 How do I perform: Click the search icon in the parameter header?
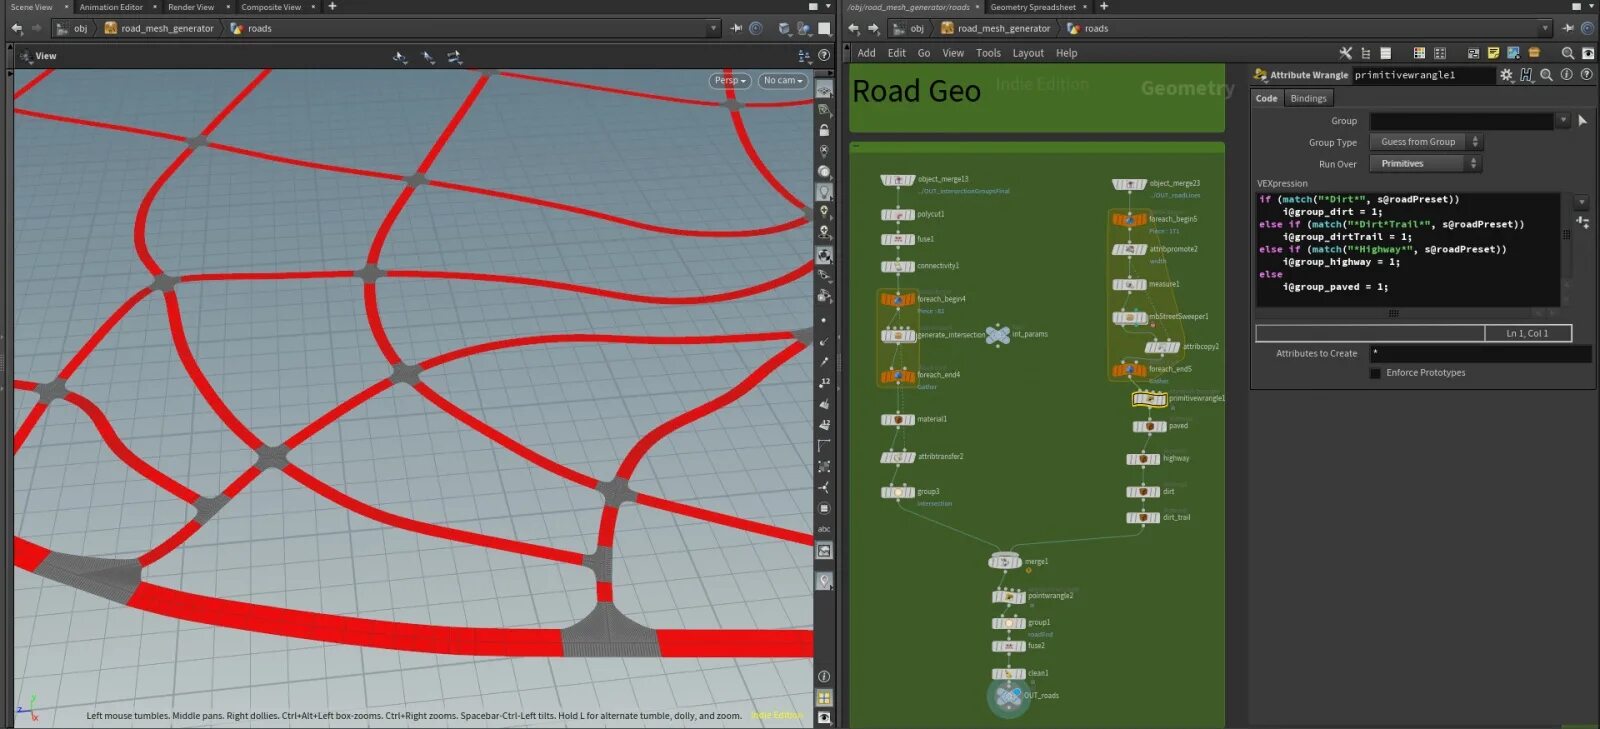[1546, 75]
